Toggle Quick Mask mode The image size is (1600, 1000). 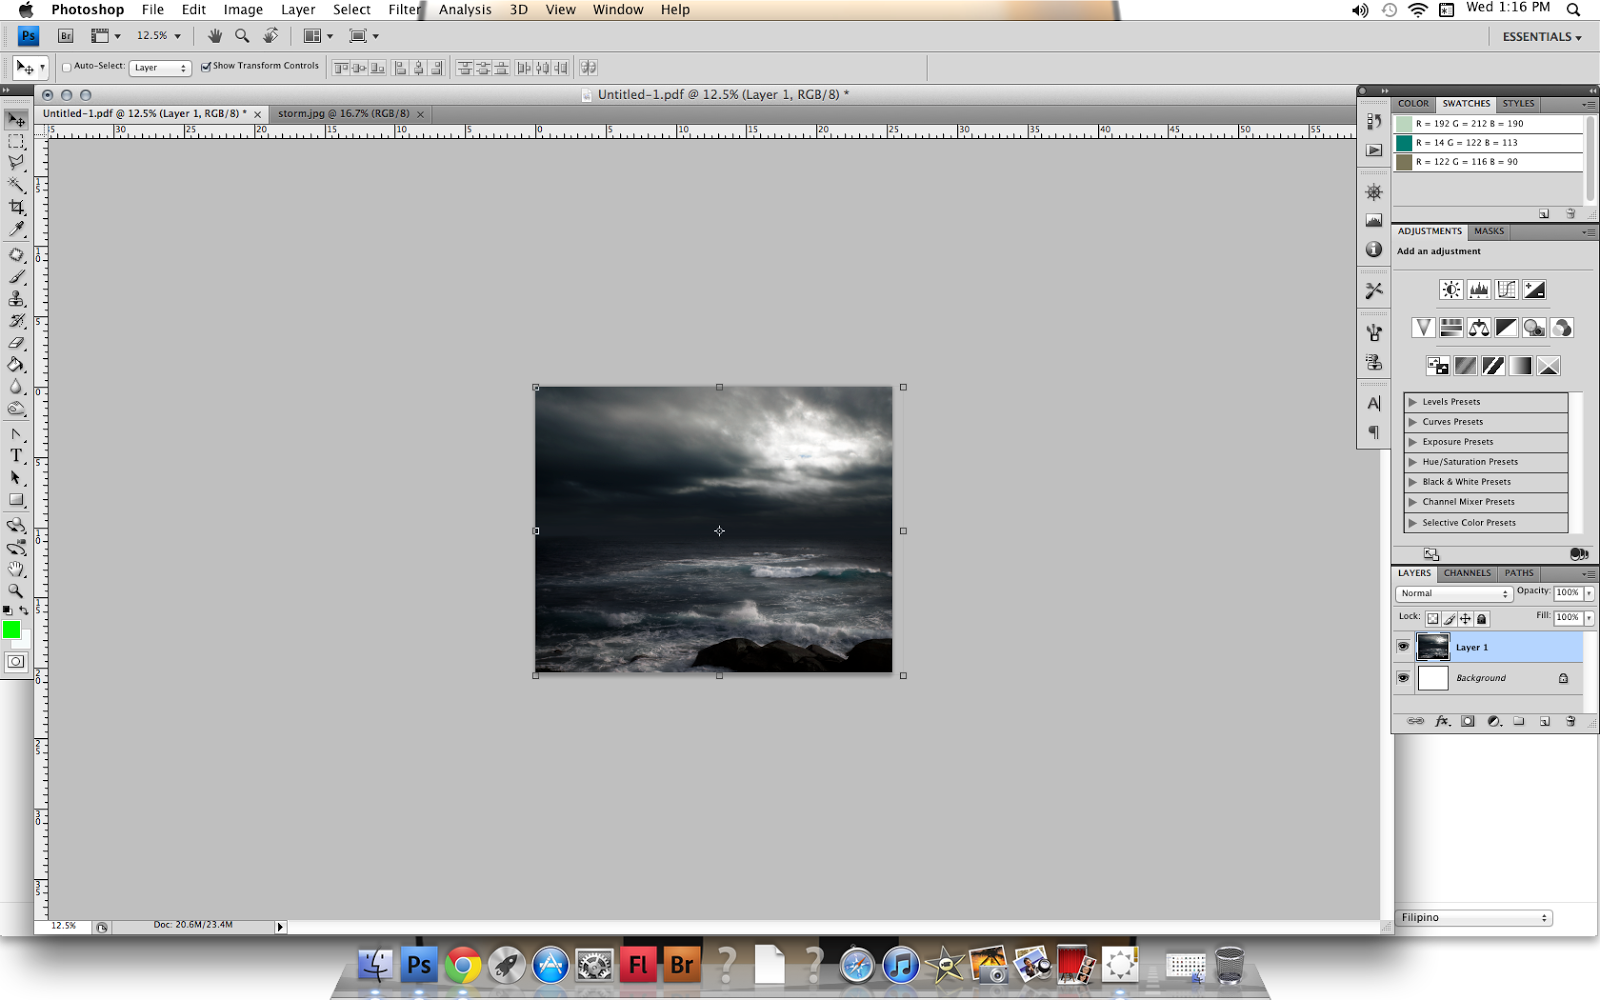(x=16, y=661)
